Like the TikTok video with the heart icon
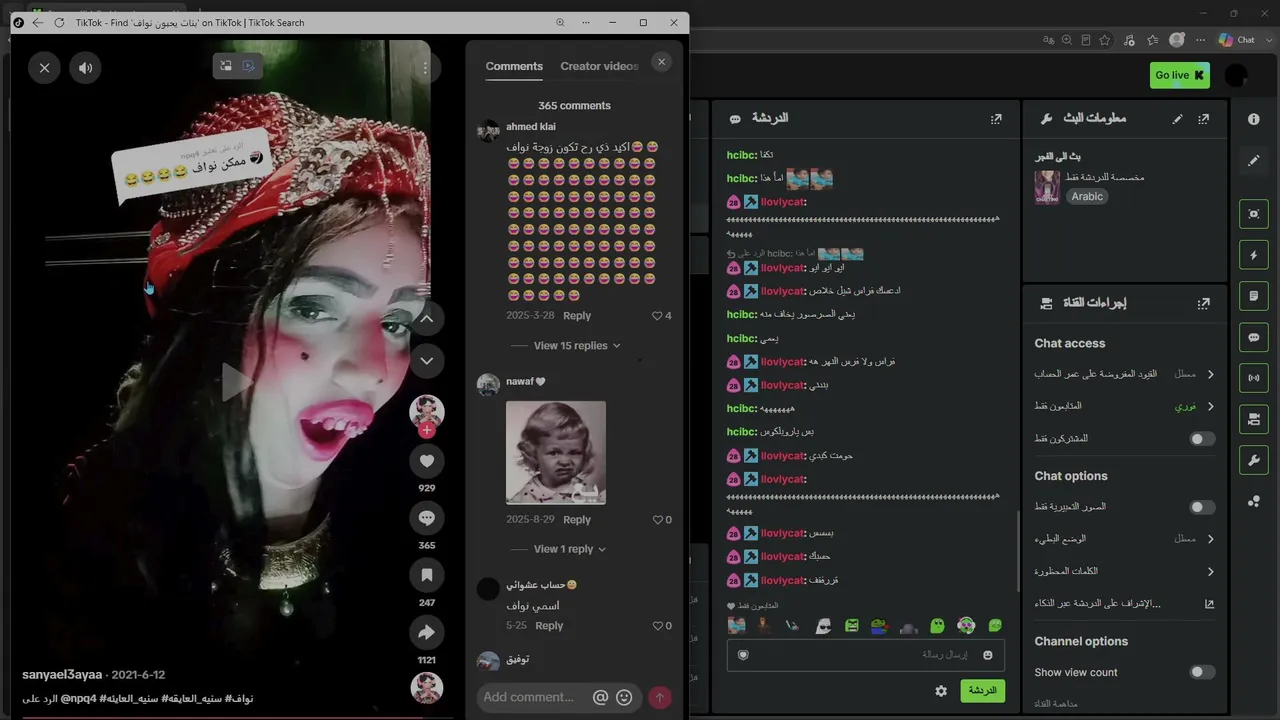Screen dimensions: 1280x720 point(427,461)
